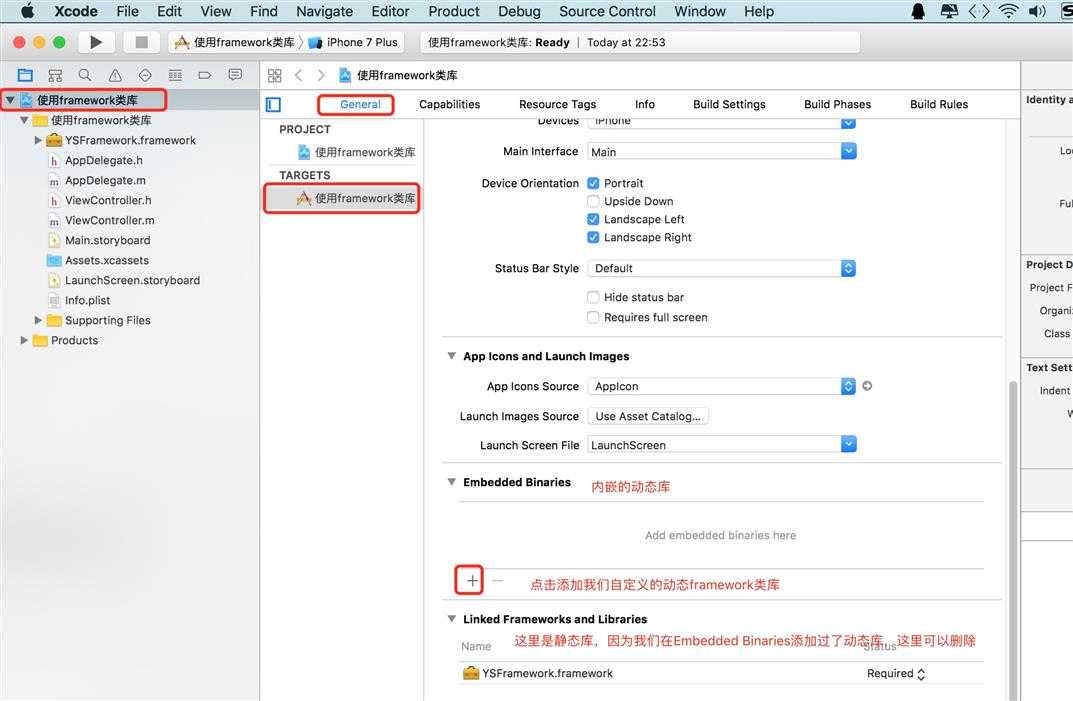Select the target under TARGETS
Image resolution: width=1073 pixels, height=701 pixels.
342,199
